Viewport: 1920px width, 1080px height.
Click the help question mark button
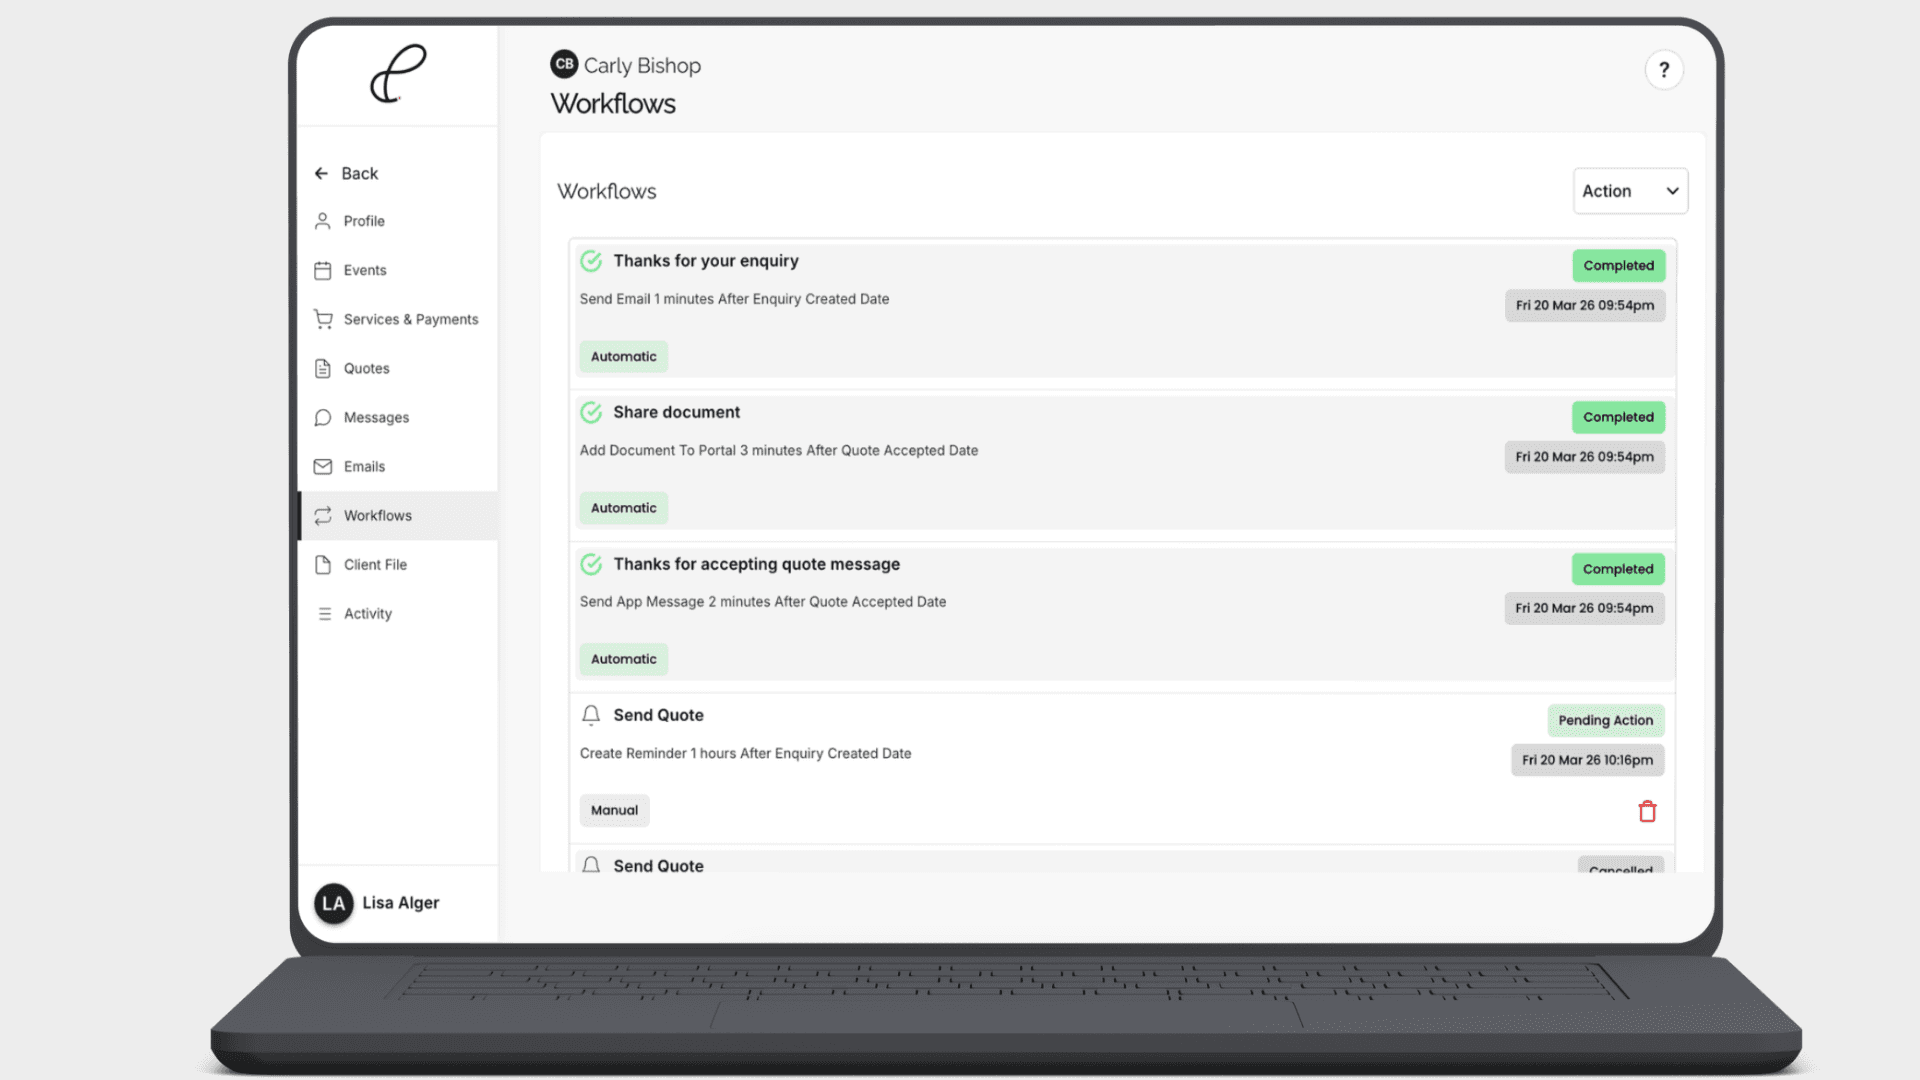(1664, 70)
